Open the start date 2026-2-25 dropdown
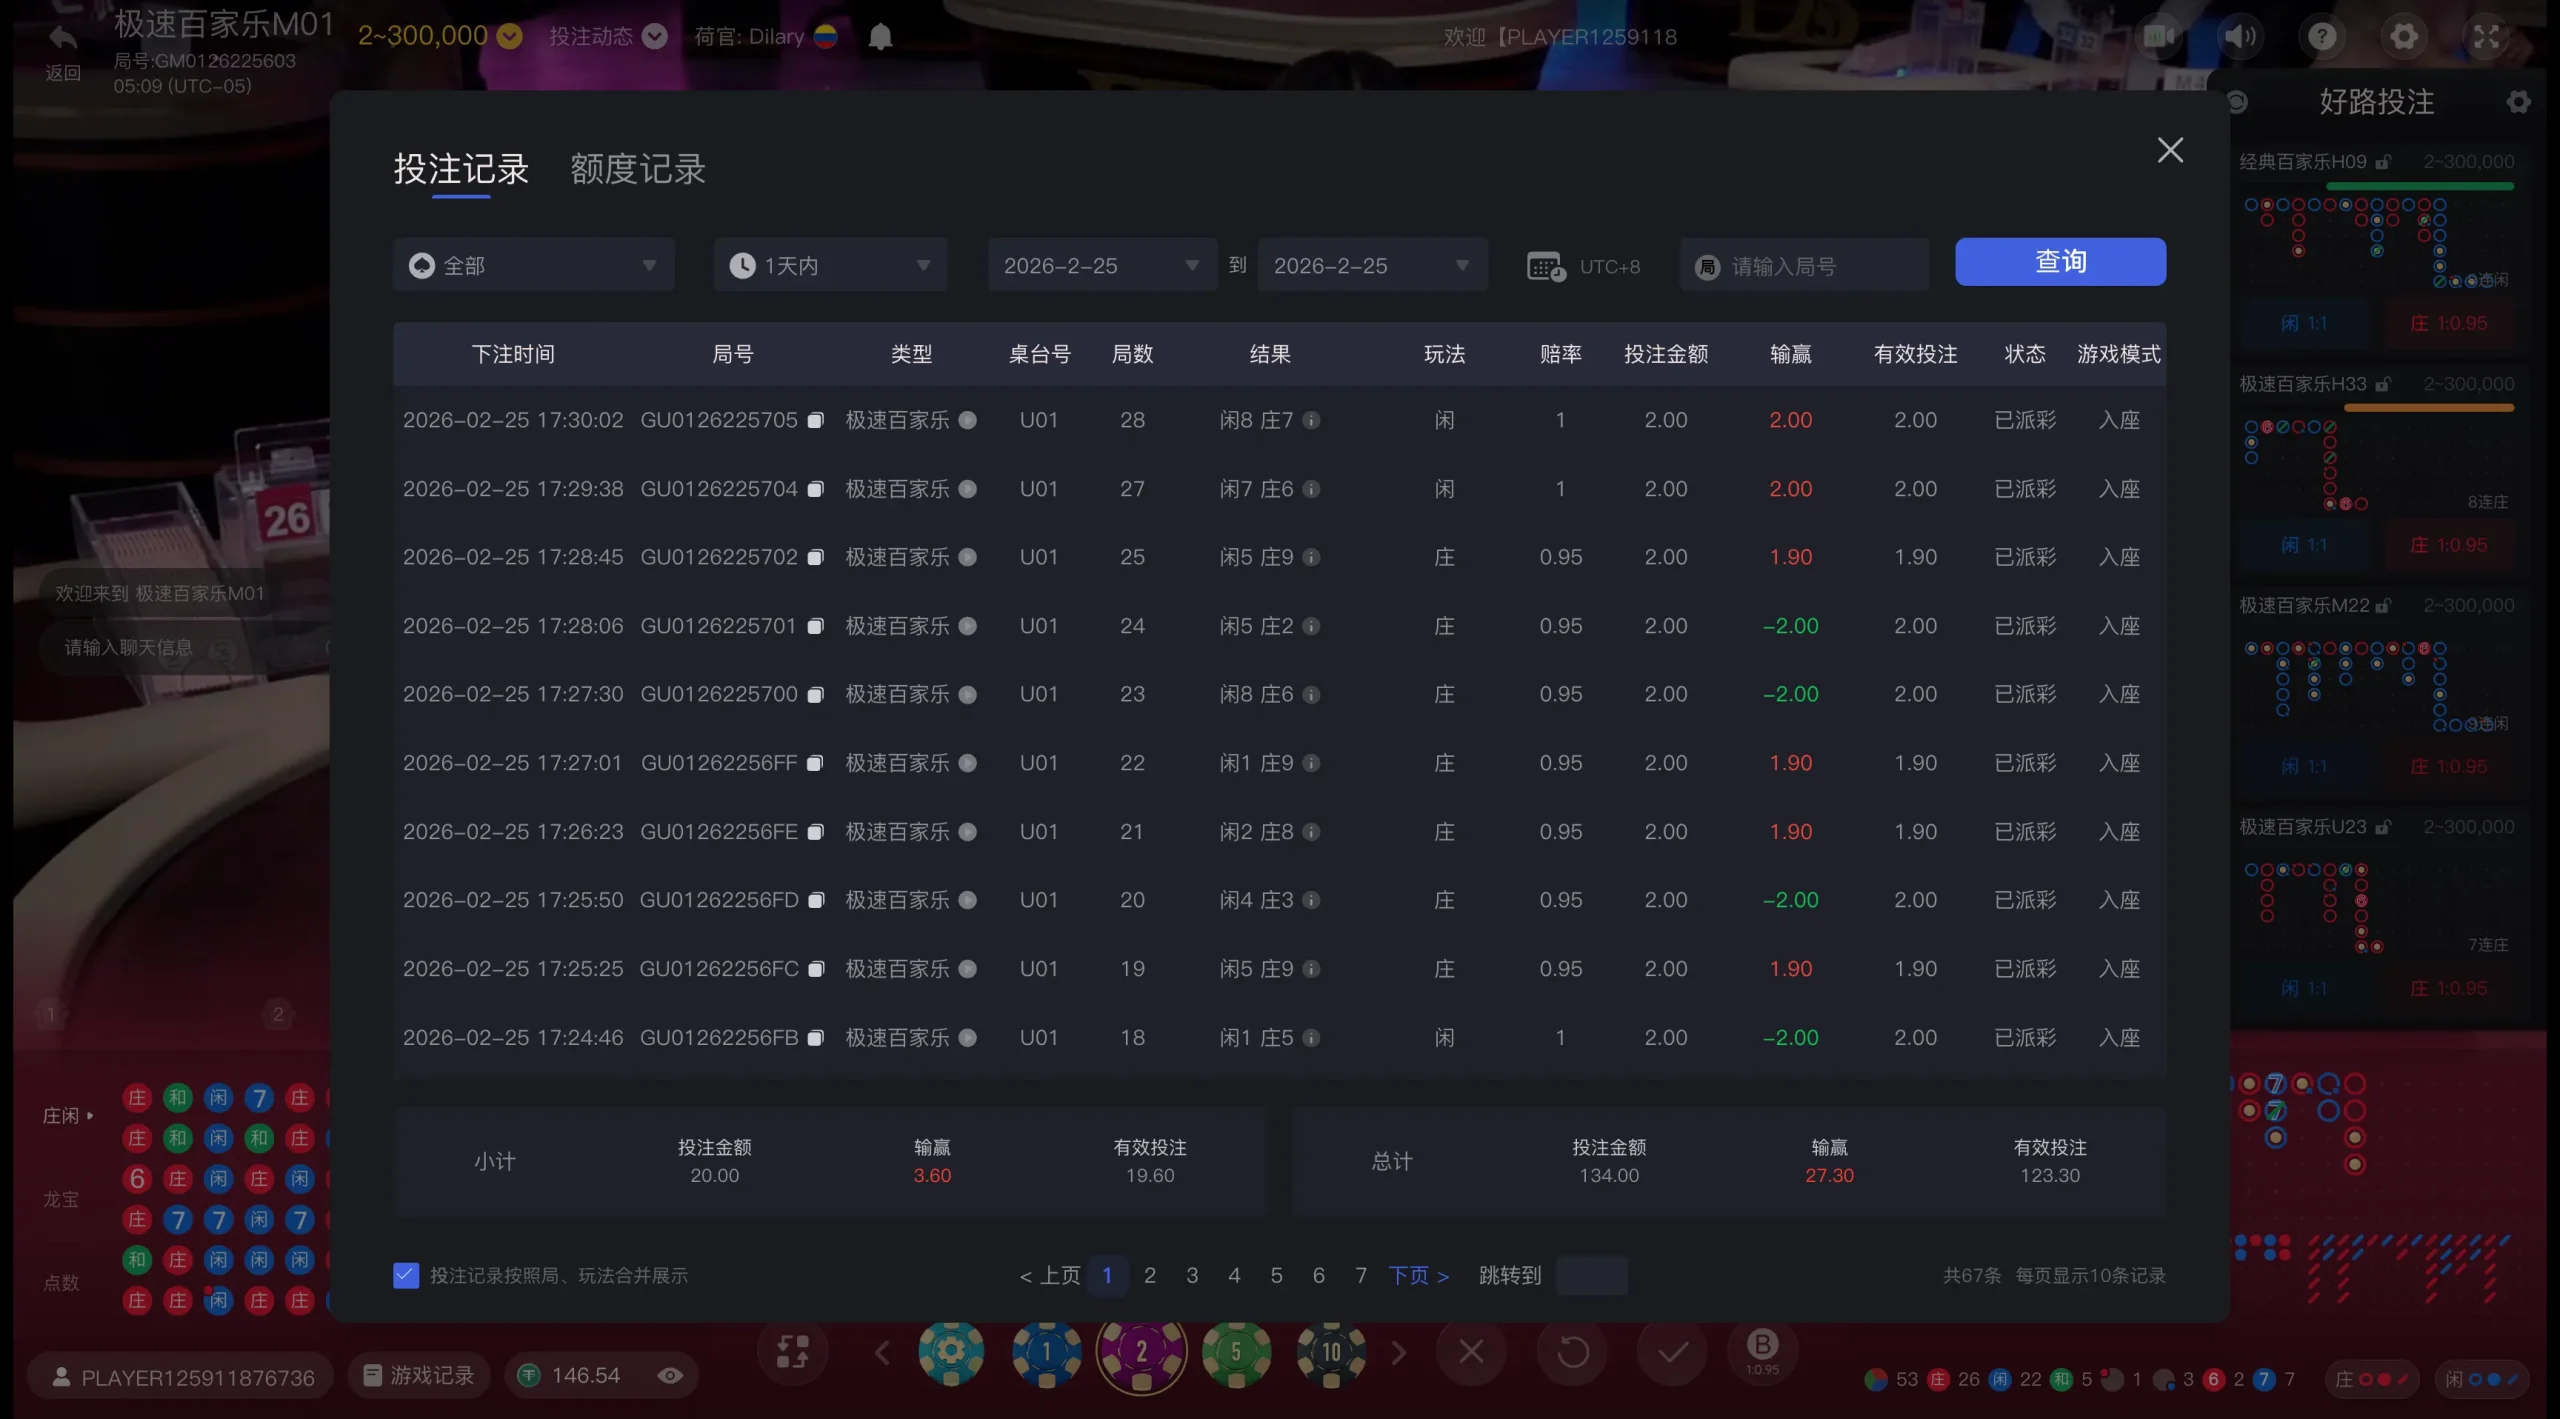Screen dimensions: 2560x1419 click(1101, 266)
